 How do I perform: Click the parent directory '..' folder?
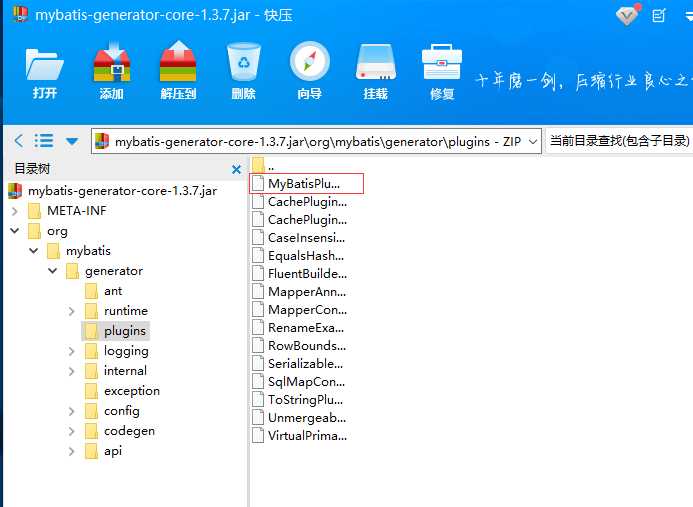tap(263, 165)
